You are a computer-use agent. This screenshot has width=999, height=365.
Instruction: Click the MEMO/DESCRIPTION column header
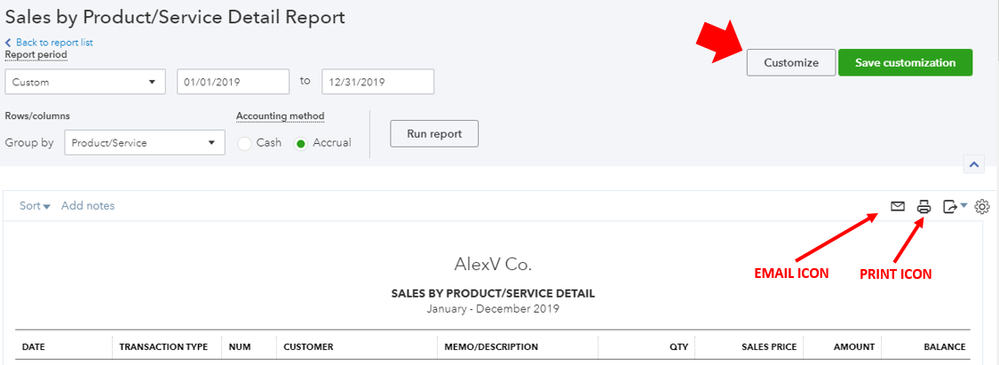(491, 347)
